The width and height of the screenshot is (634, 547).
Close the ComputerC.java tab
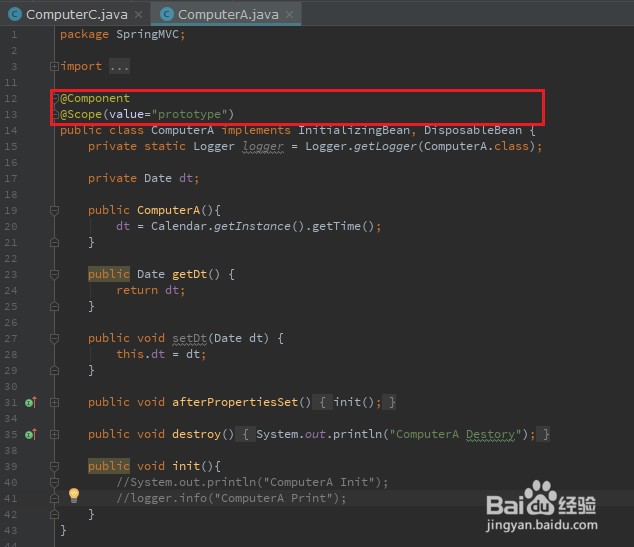click(x=138, y=15)
